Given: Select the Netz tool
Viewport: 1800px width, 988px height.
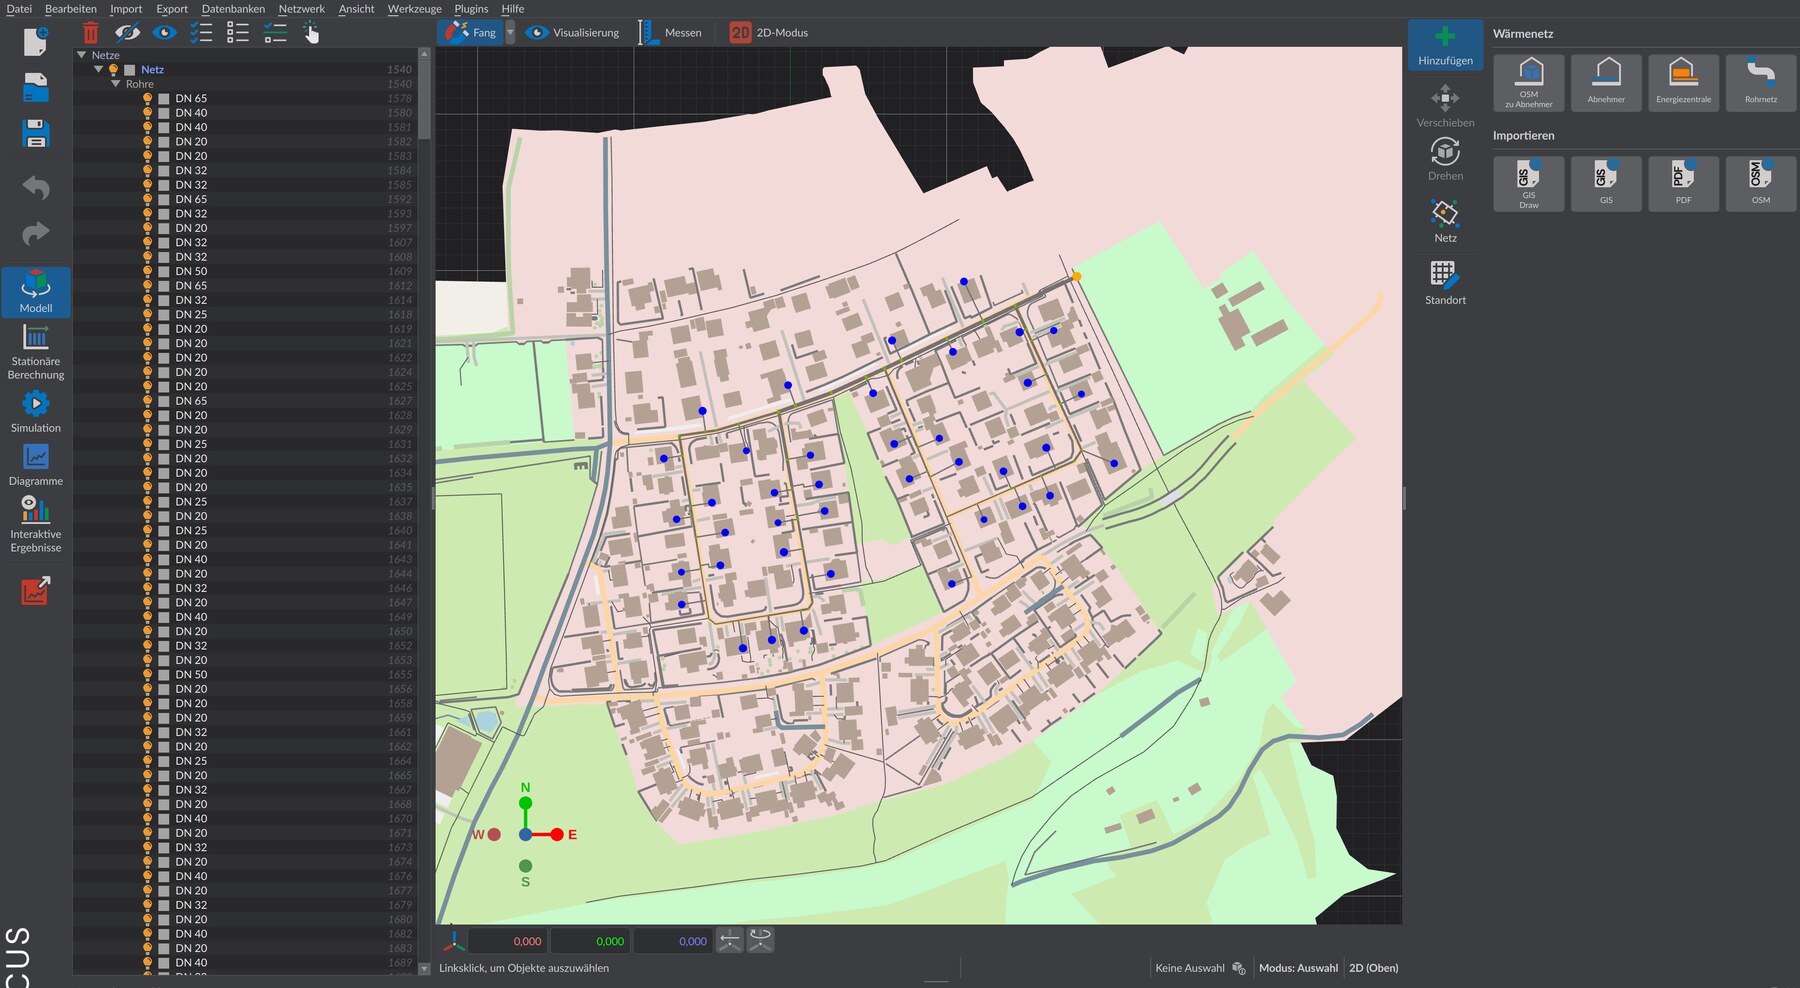Looking at the screenshot, I should [1445, 221].
